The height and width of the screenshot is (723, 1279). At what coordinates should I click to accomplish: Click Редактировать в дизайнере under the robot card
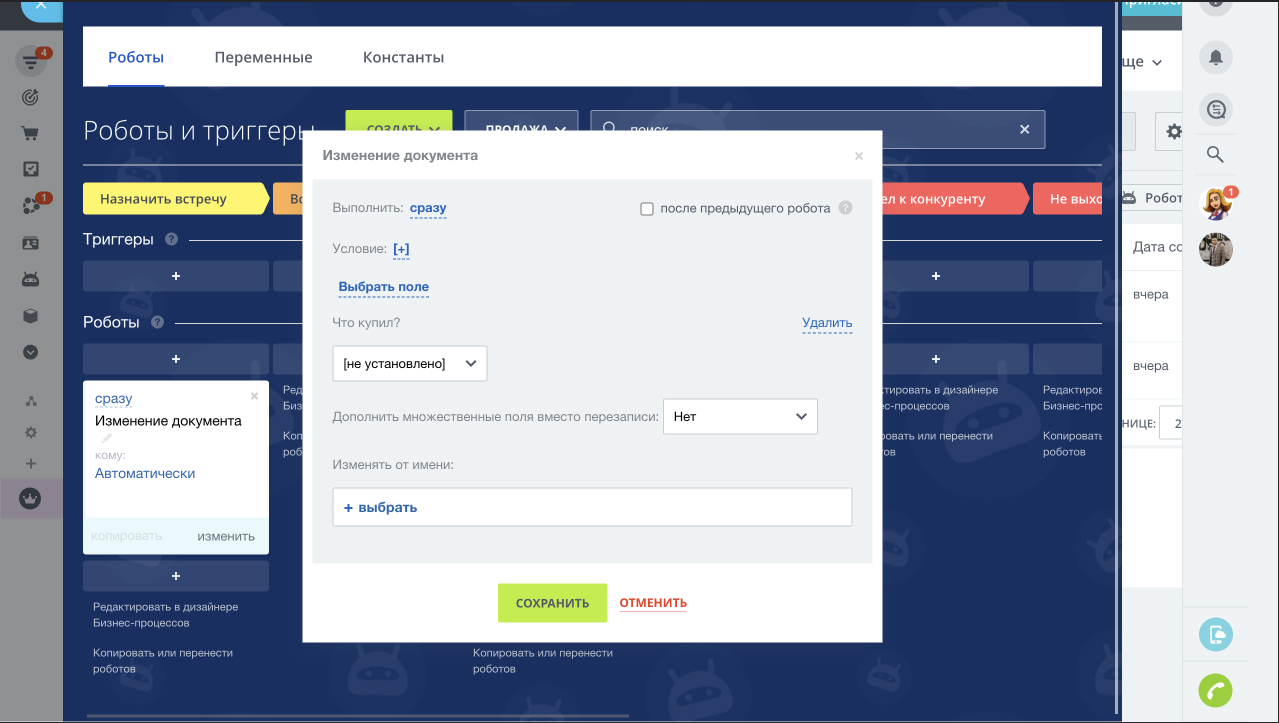[x=166, y=614]
